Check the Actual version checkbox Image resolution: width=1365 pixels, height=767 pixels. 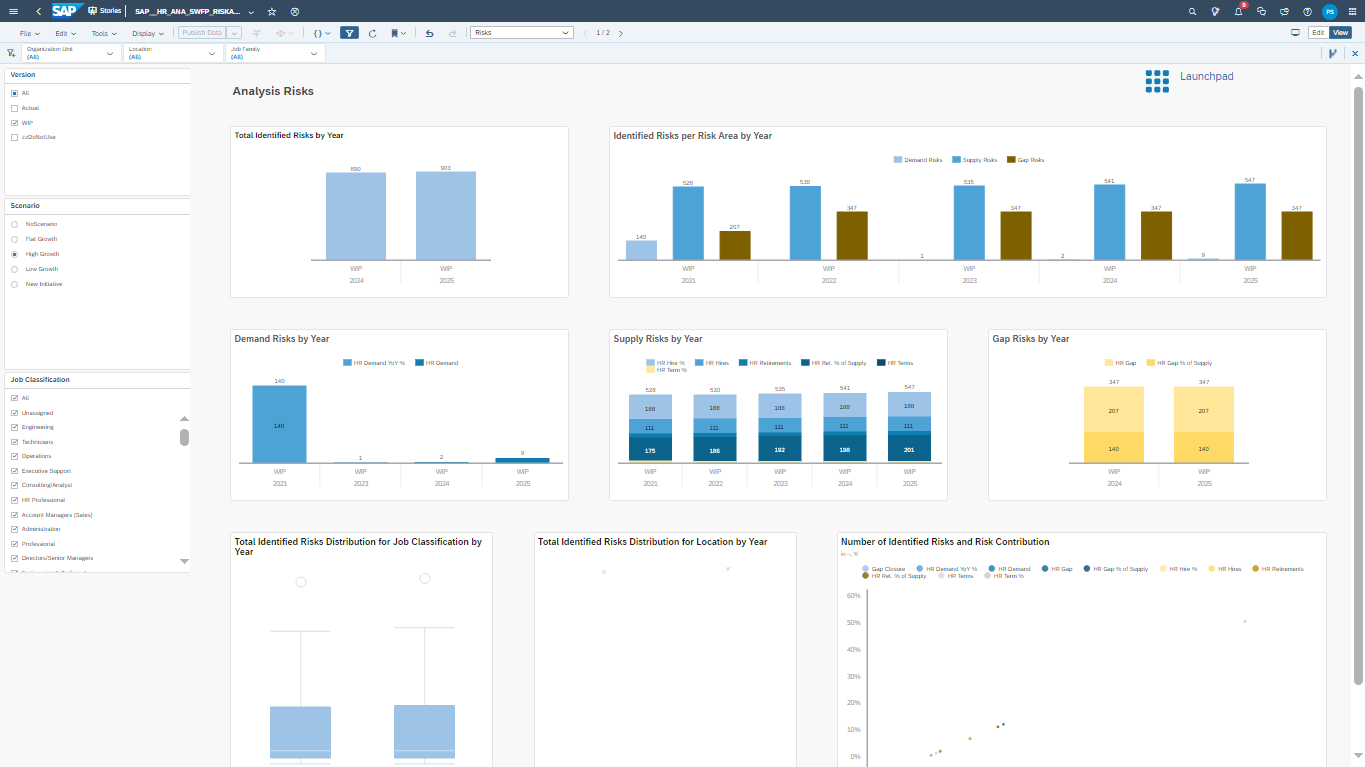14,108
